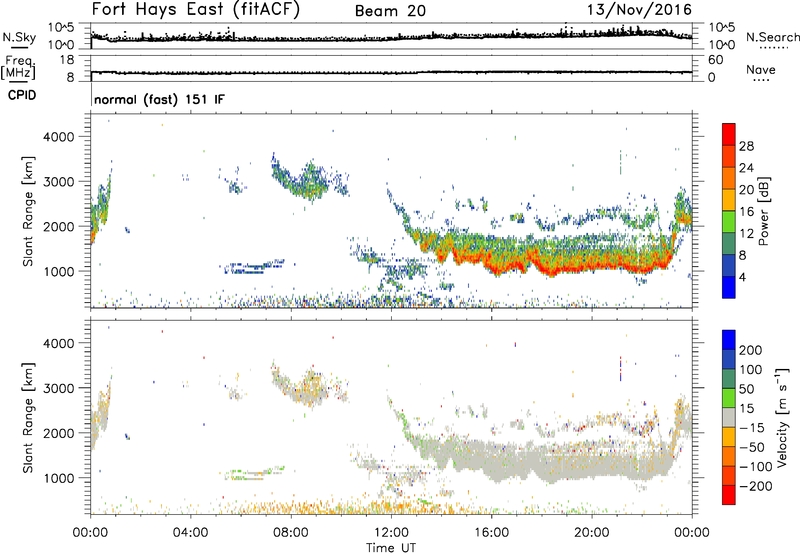Viewport: 800px width, 554px height.
Task: Click the "100" label on the Velocity scale
Action: pyautogui.click(x=751, y=369)
